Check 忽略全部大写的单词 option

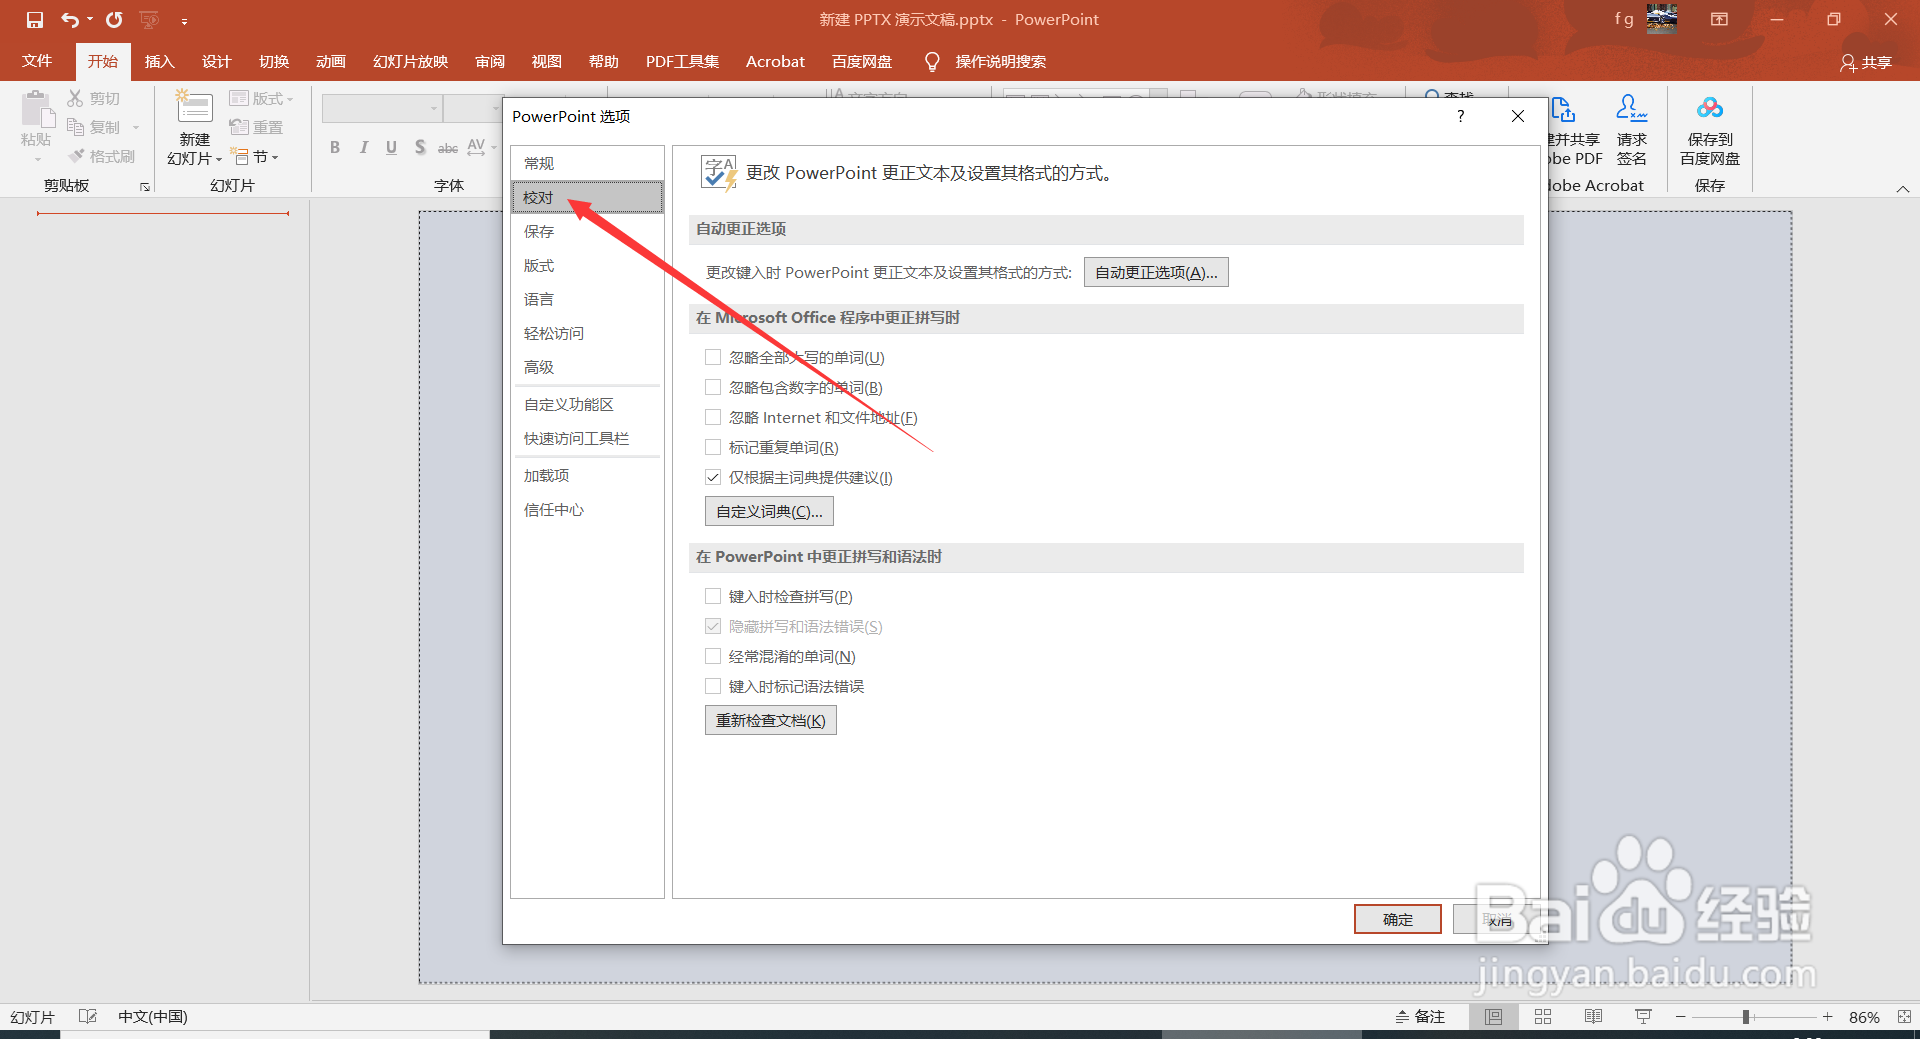point(713,357)
